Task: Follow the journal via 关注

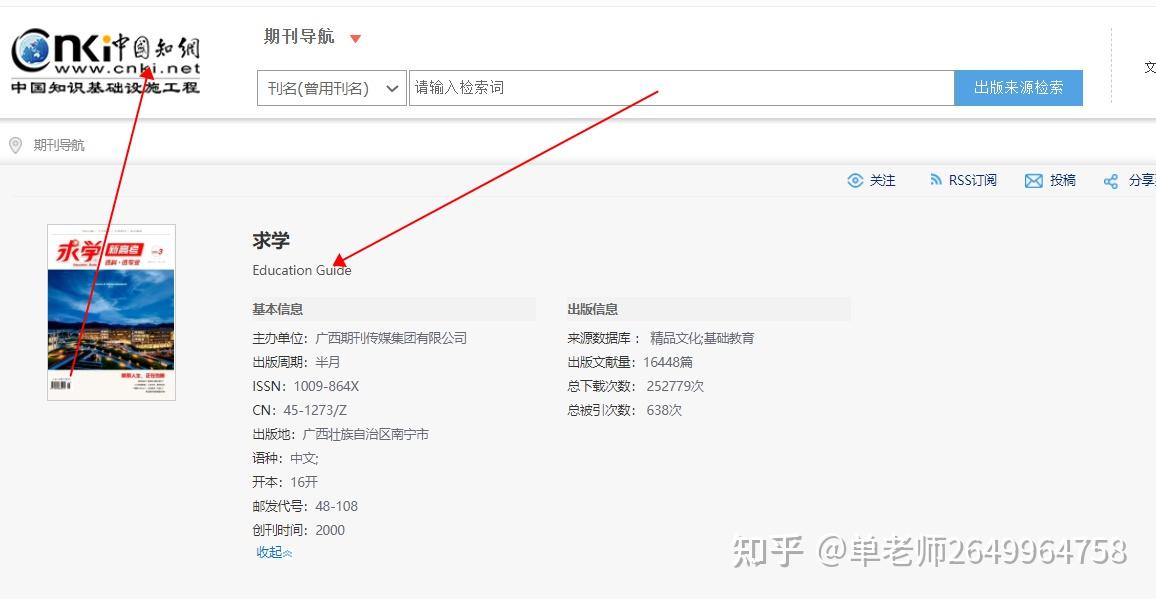Action: (x=882, y=181)
